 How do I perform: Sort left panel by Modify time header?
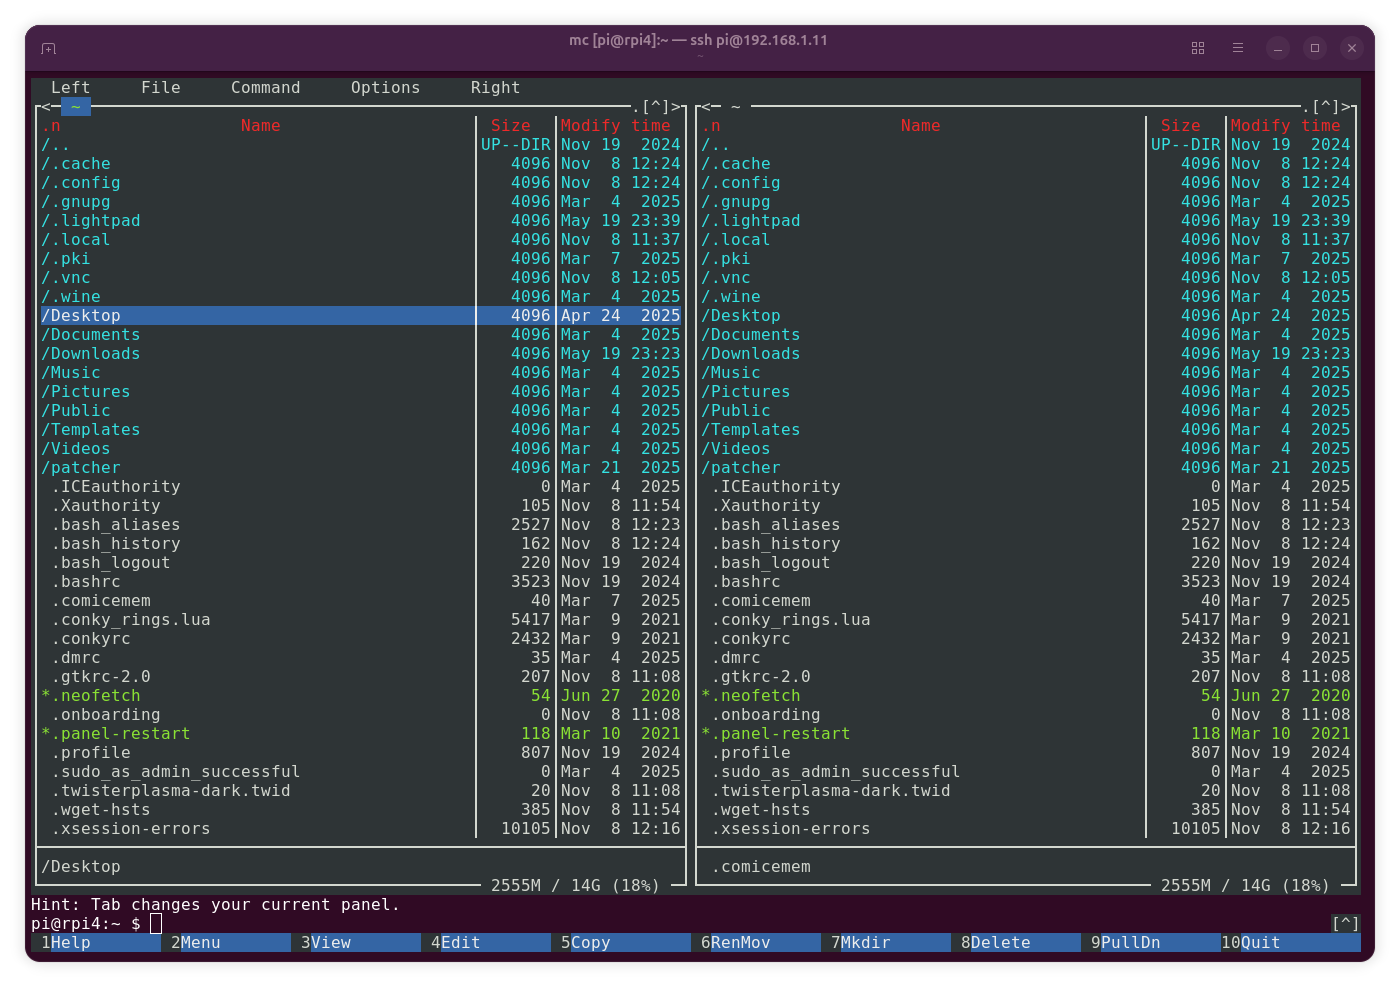coord(615,126)
